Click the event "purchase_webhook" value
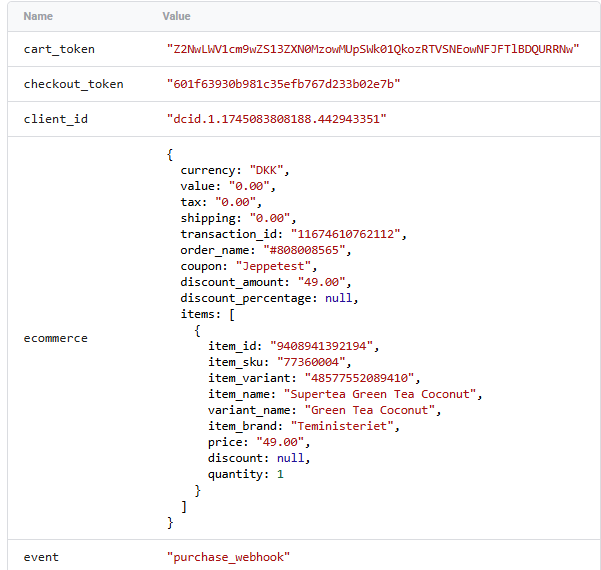This screenshot has width=601, height=570. tap(228, 557)
